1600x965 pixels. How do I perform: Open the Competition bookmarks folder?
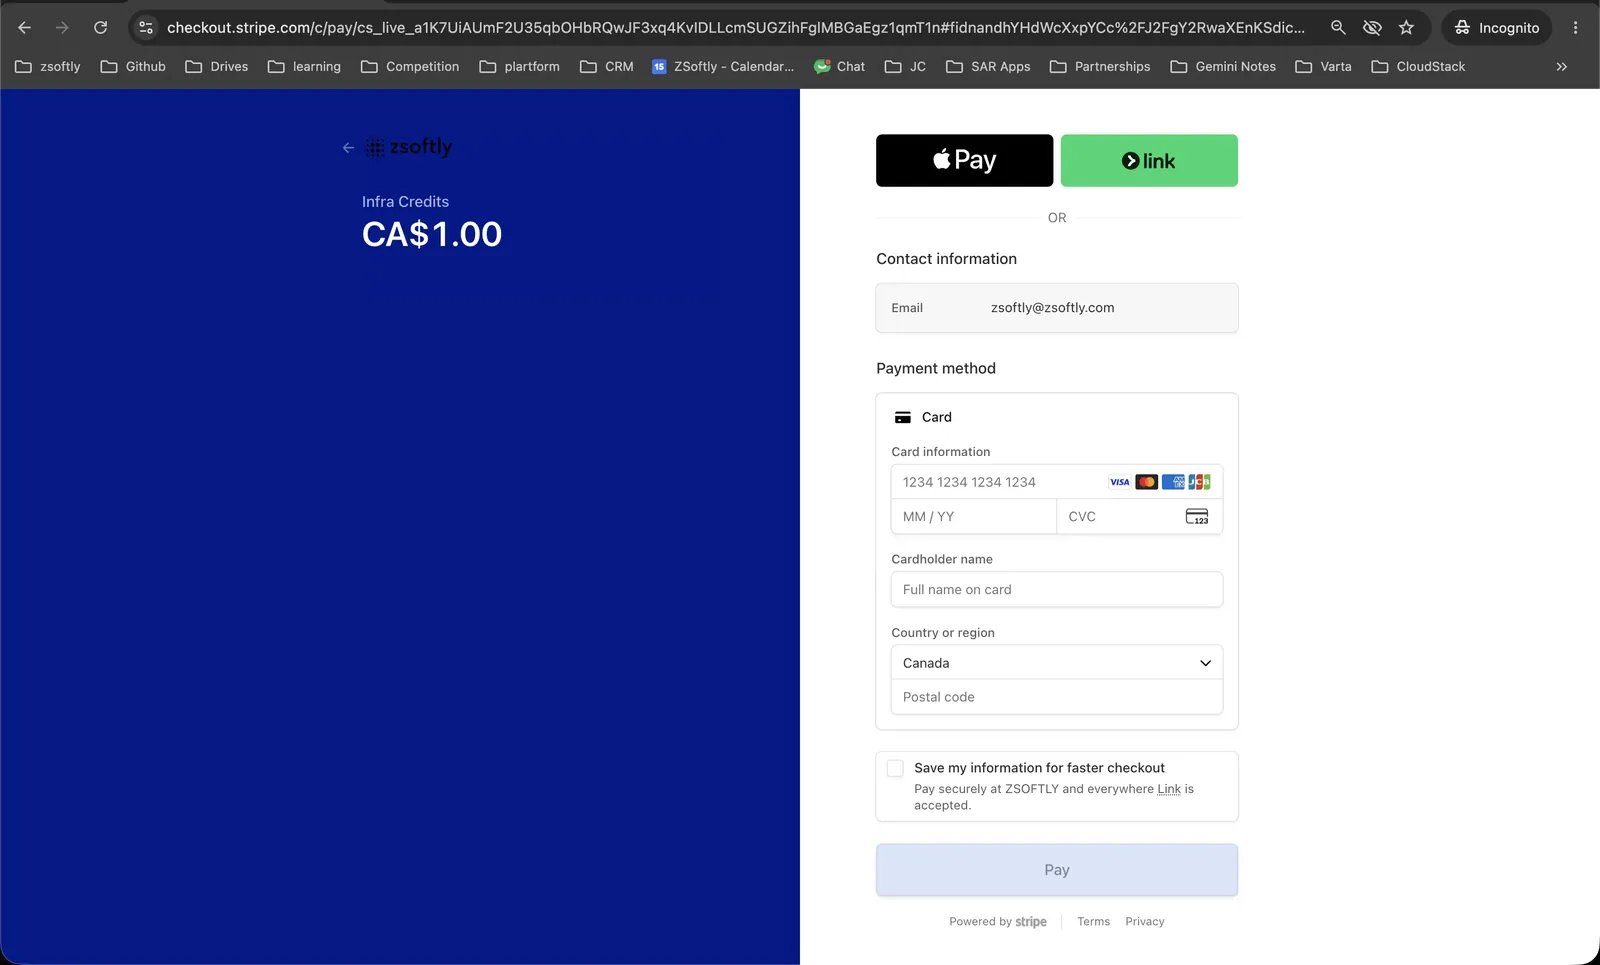tap(410, 67)
